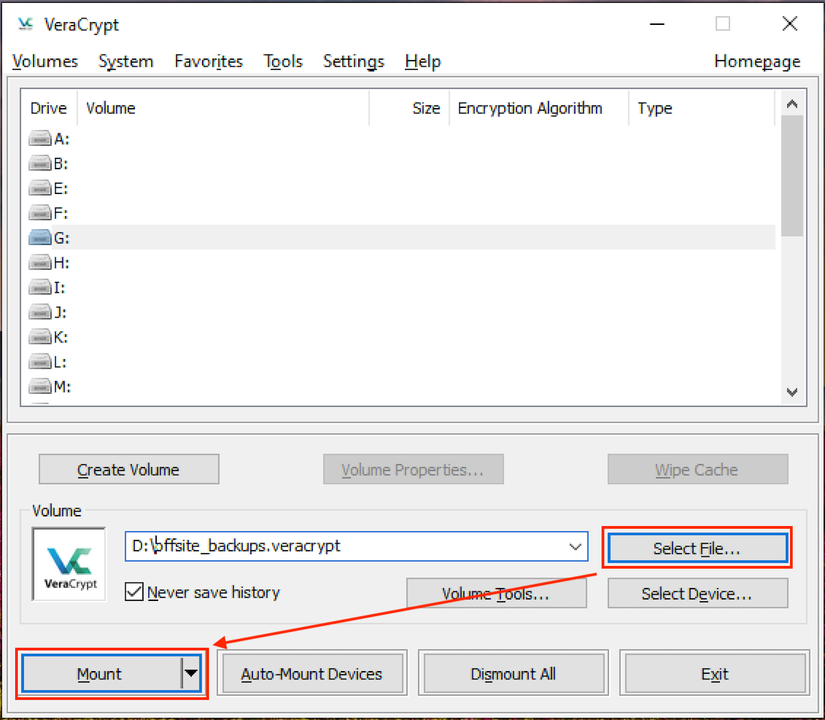Click the drive icon beside A:
825x720 pixels.
coord(38,138)
